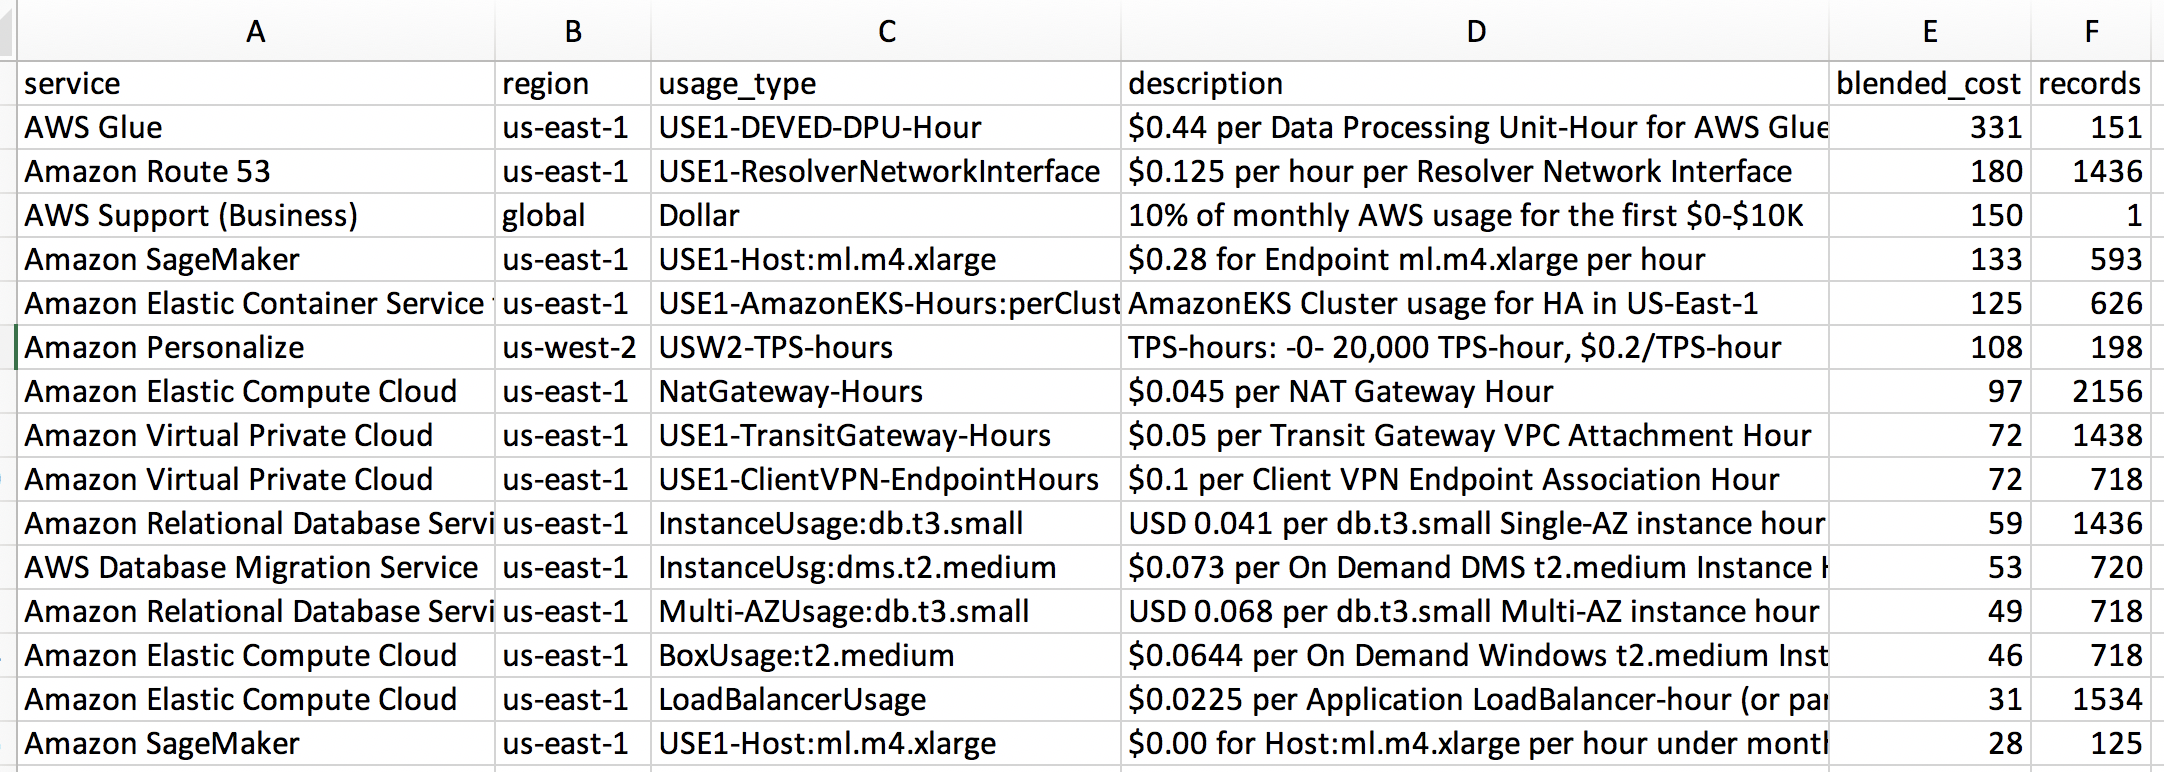Viewport: 2164px width, 772px height.
Task: Click the '$0.125 per hour per Resolver' description
Action: click(x=1475, y=172)
